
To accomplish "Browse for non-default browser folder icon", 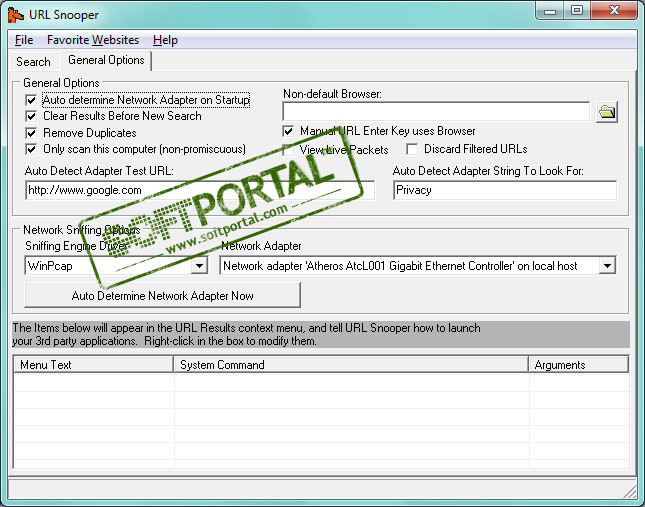I will (x=607, y=112).
